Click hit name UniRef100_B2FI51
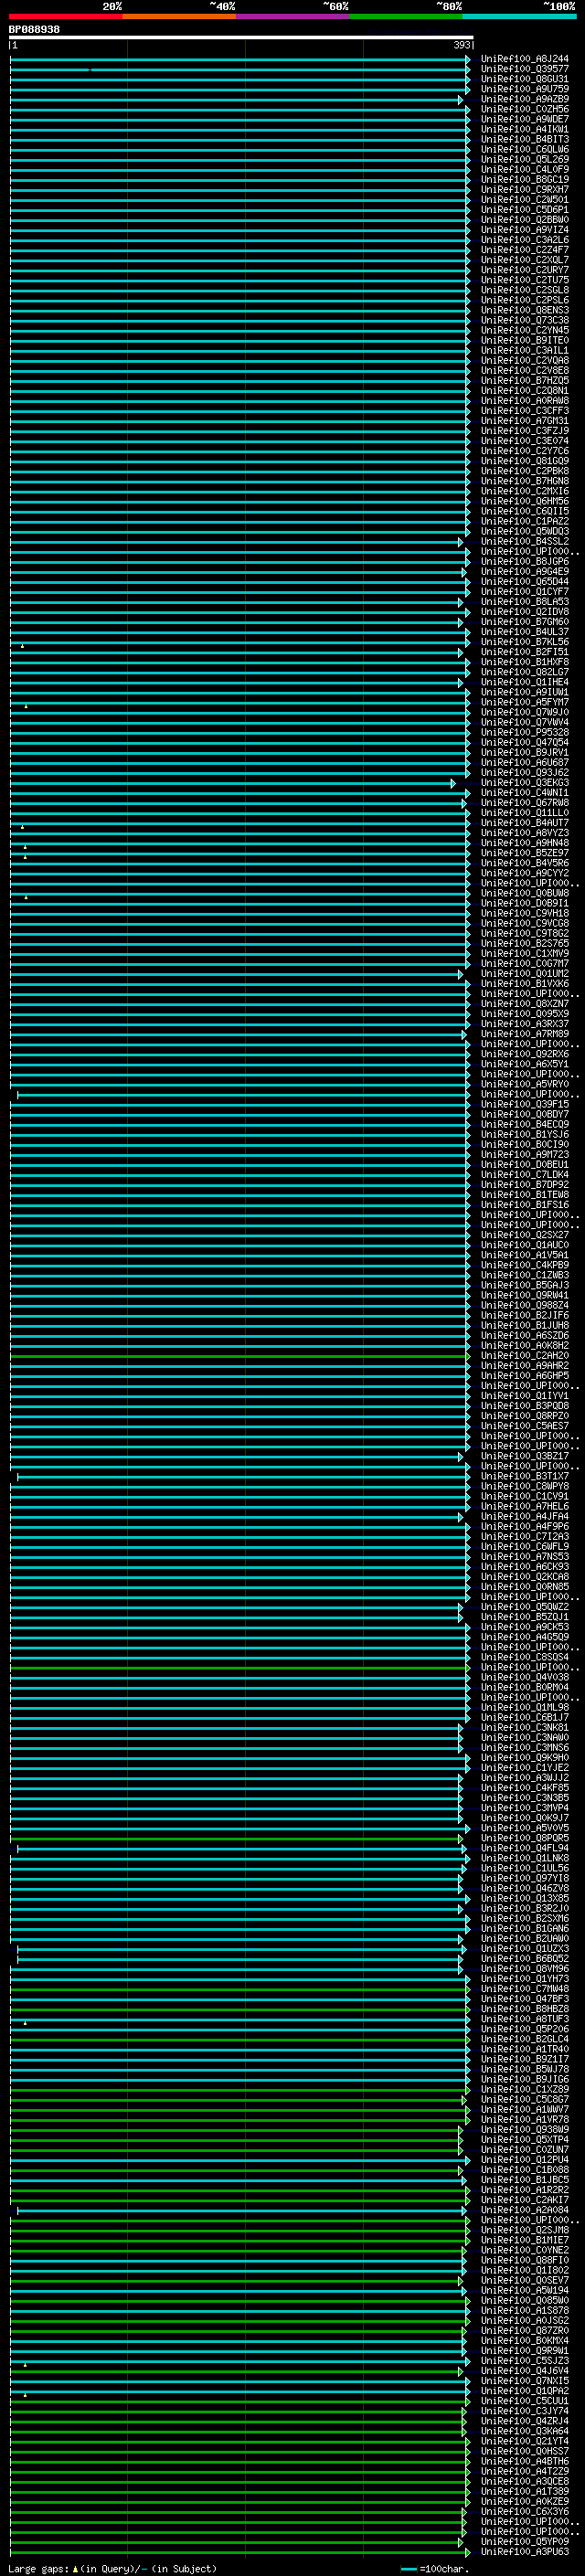 (525, 652)
